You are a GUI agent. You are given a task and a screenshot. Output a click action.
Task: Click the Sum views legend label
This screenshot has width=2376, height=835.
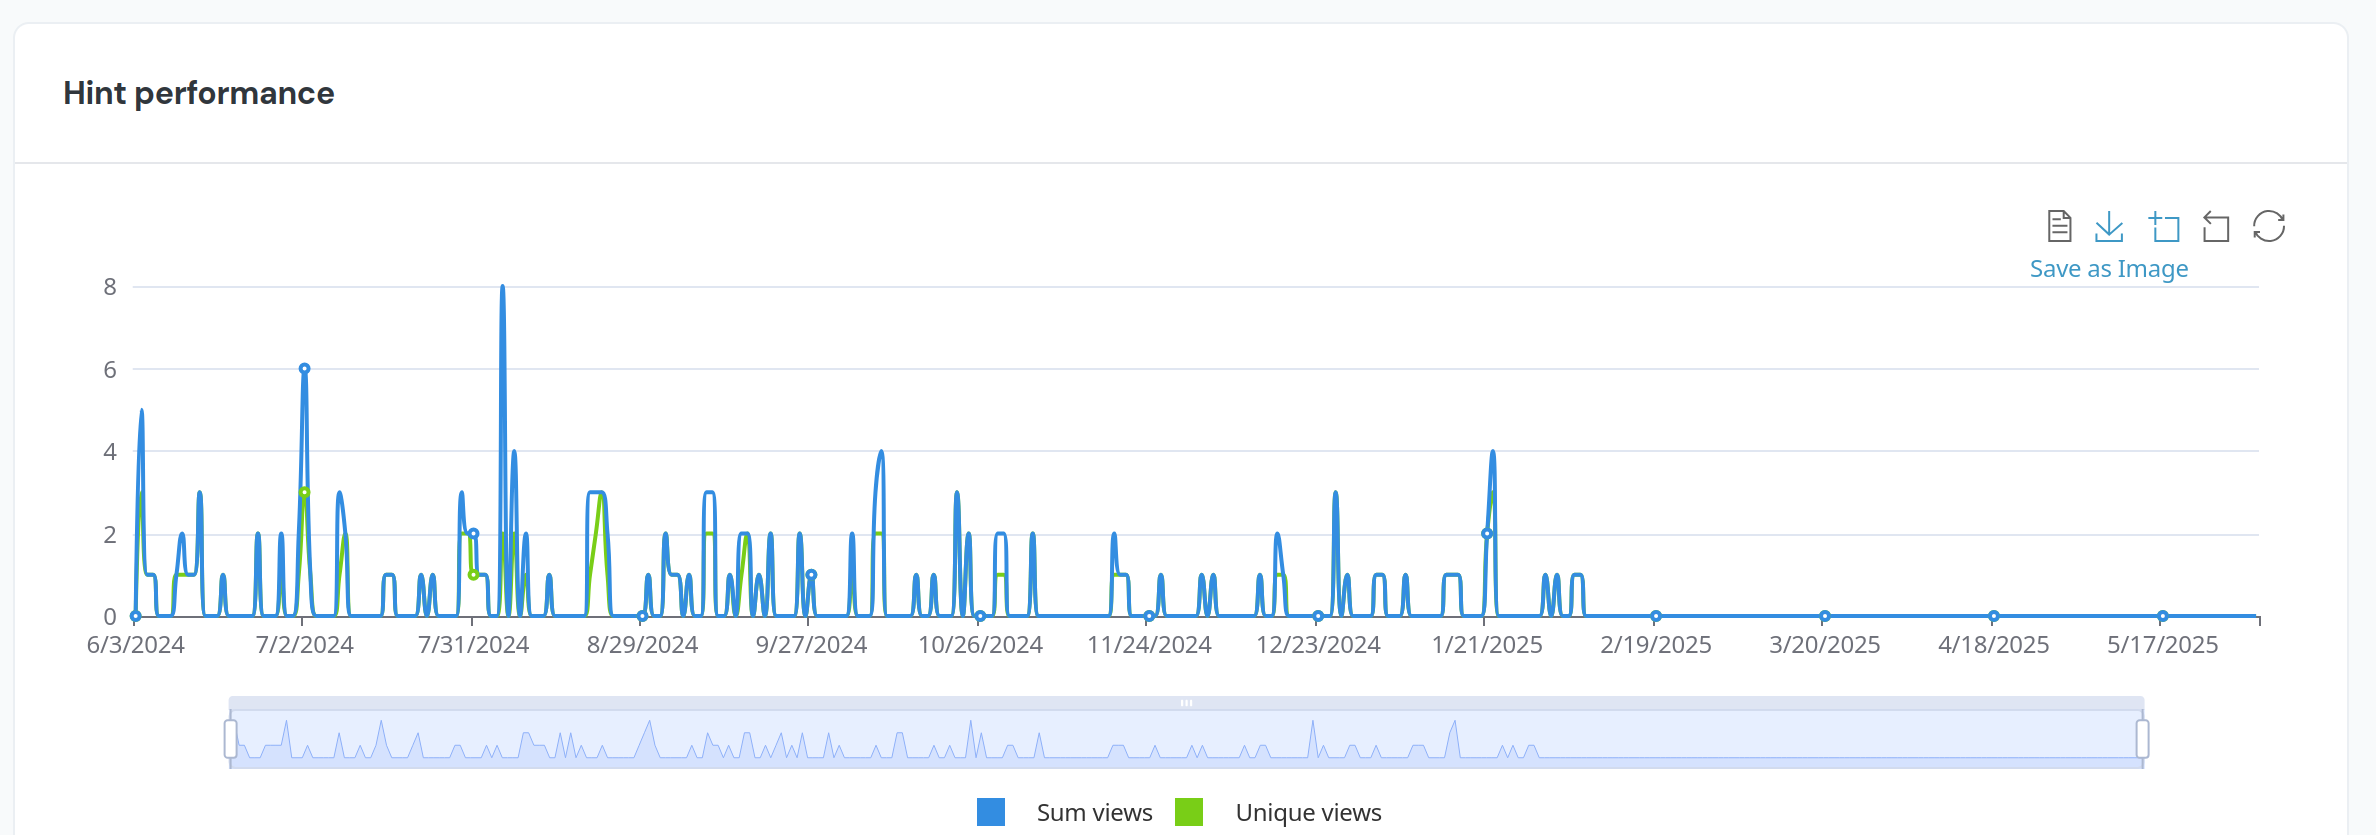[x=1094, y=812]
